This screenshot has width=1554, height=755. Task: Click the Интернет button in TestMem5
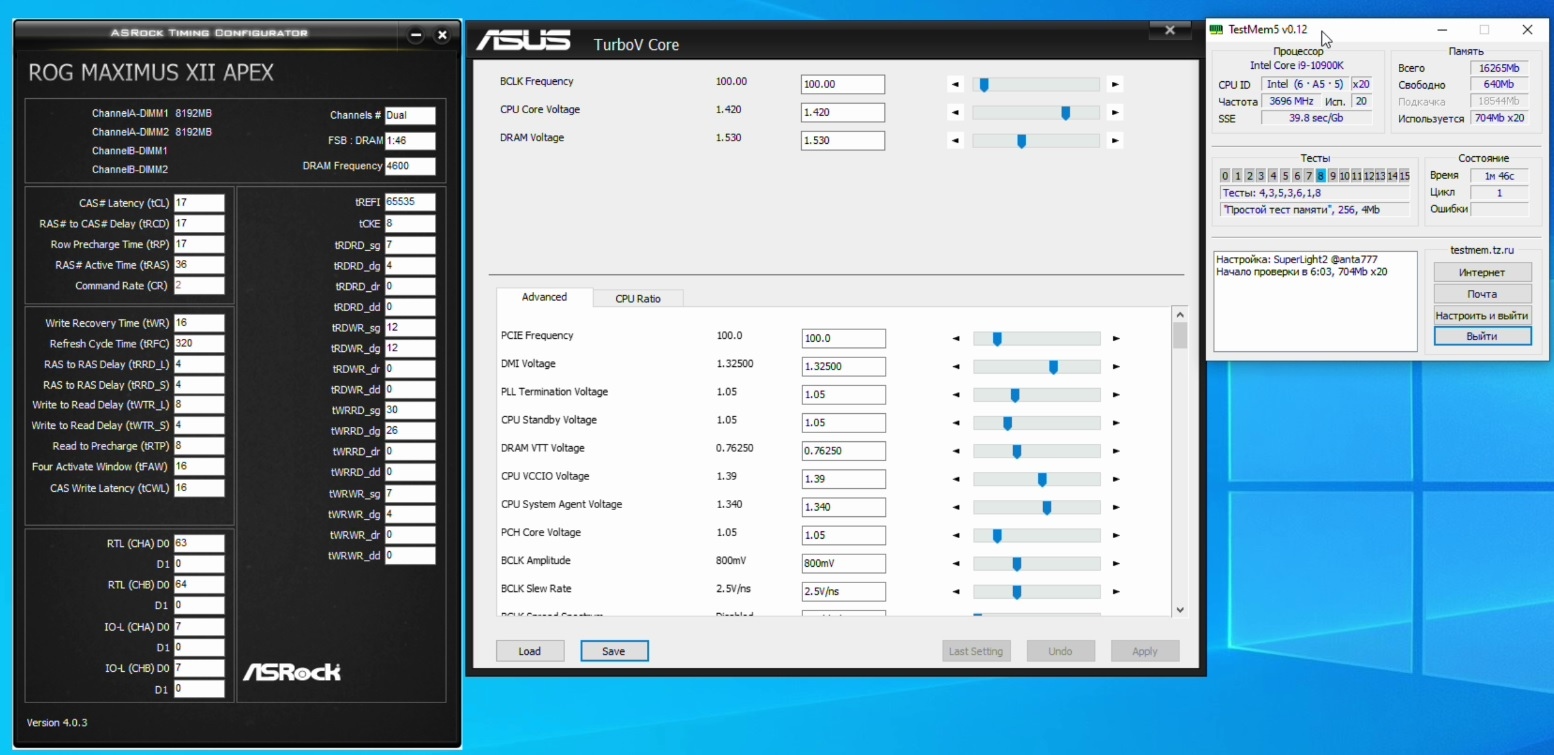pos(1482,272)
